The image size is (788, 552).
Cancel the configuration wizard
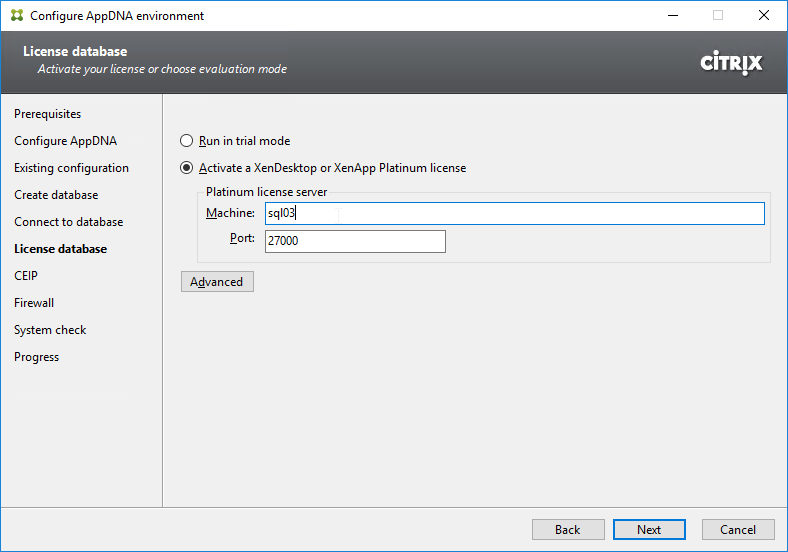pos(738,530)
